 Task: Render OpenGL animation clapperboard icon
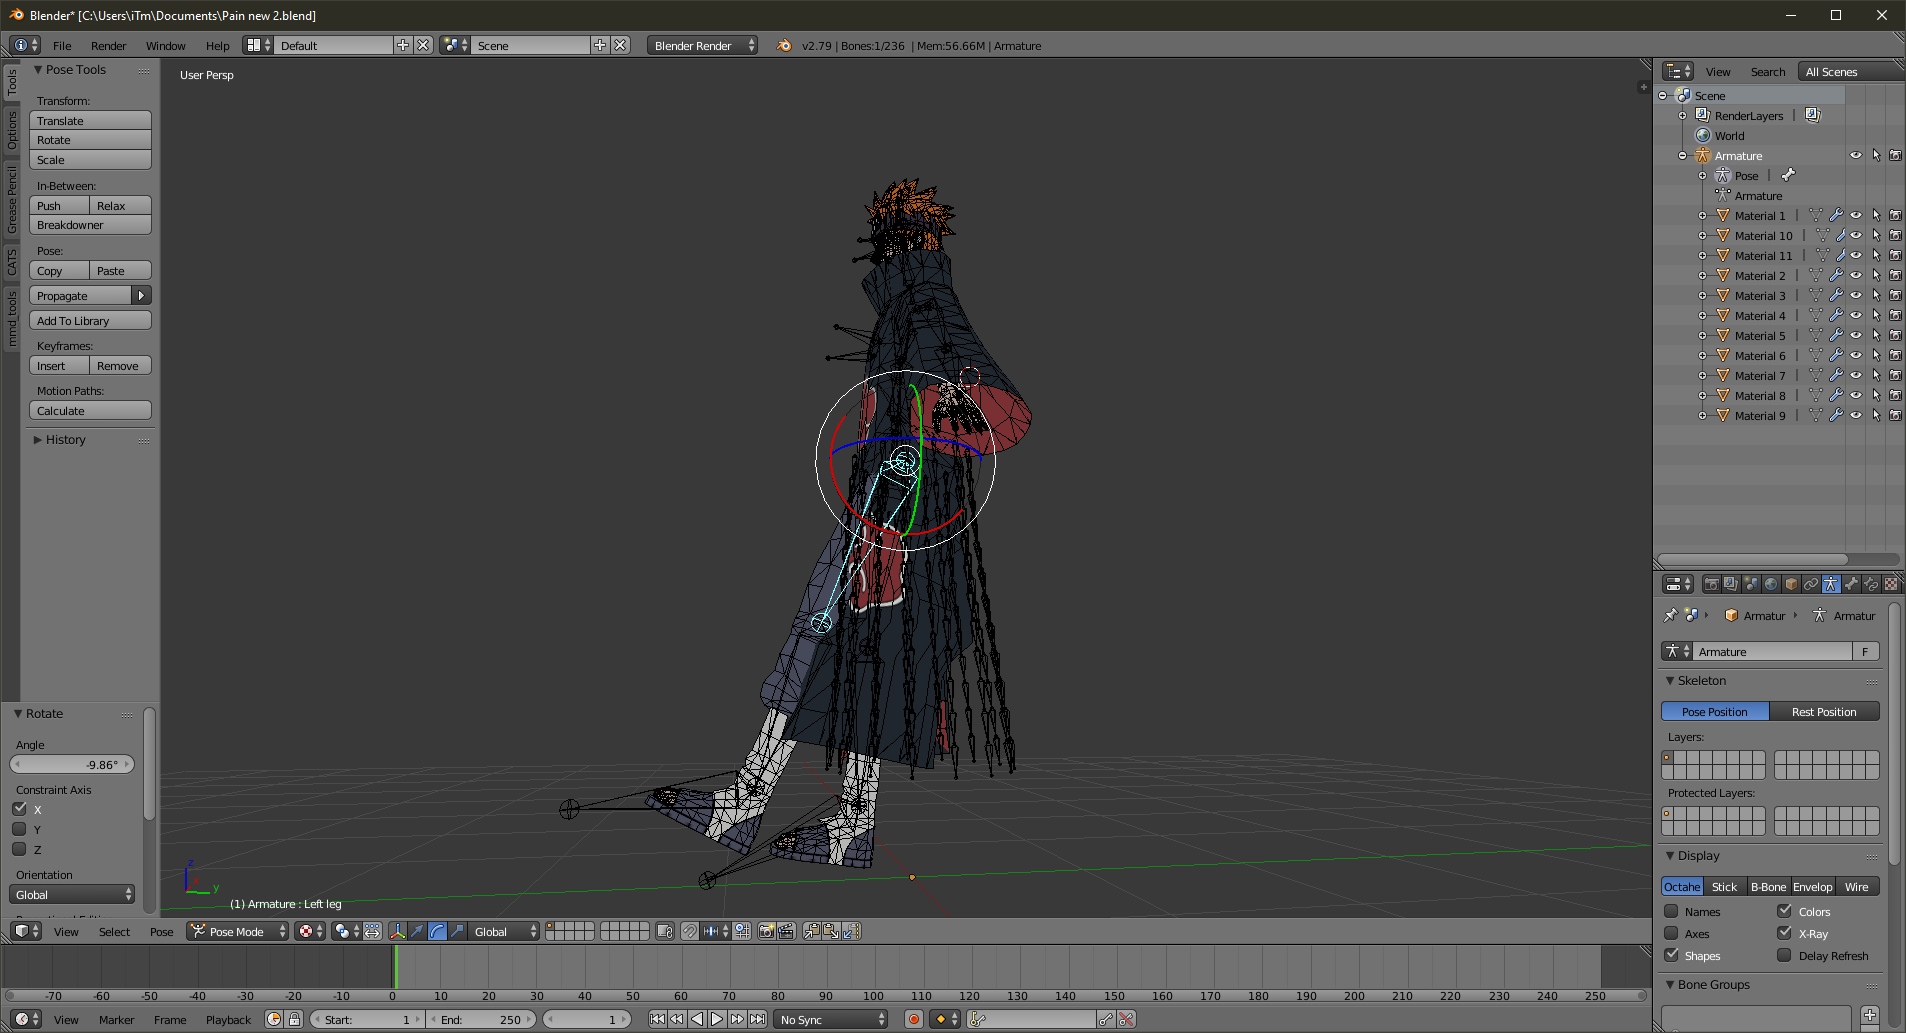coord(786,932)
